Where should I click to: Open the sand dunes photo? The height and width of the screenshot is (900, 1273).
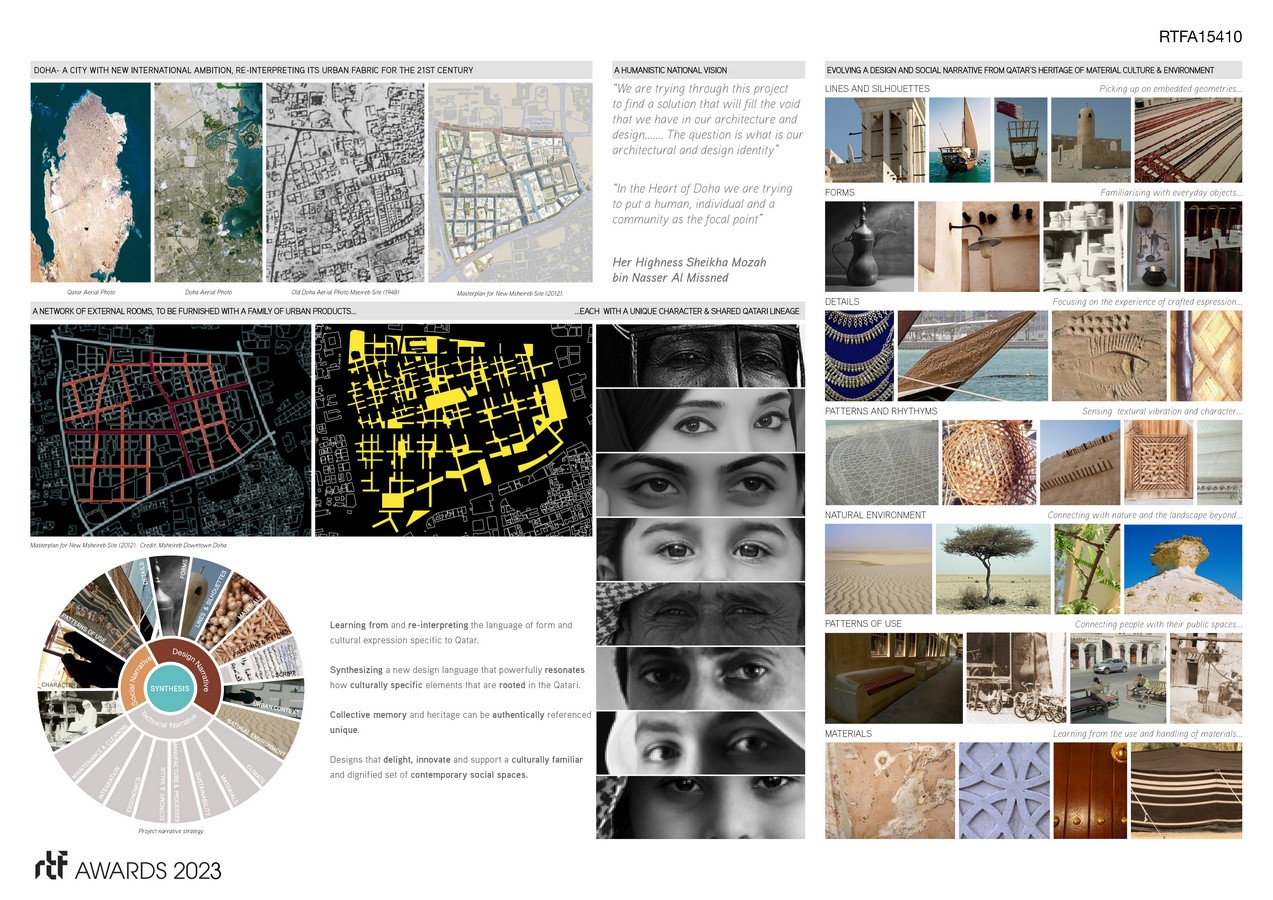pos(877,568)
